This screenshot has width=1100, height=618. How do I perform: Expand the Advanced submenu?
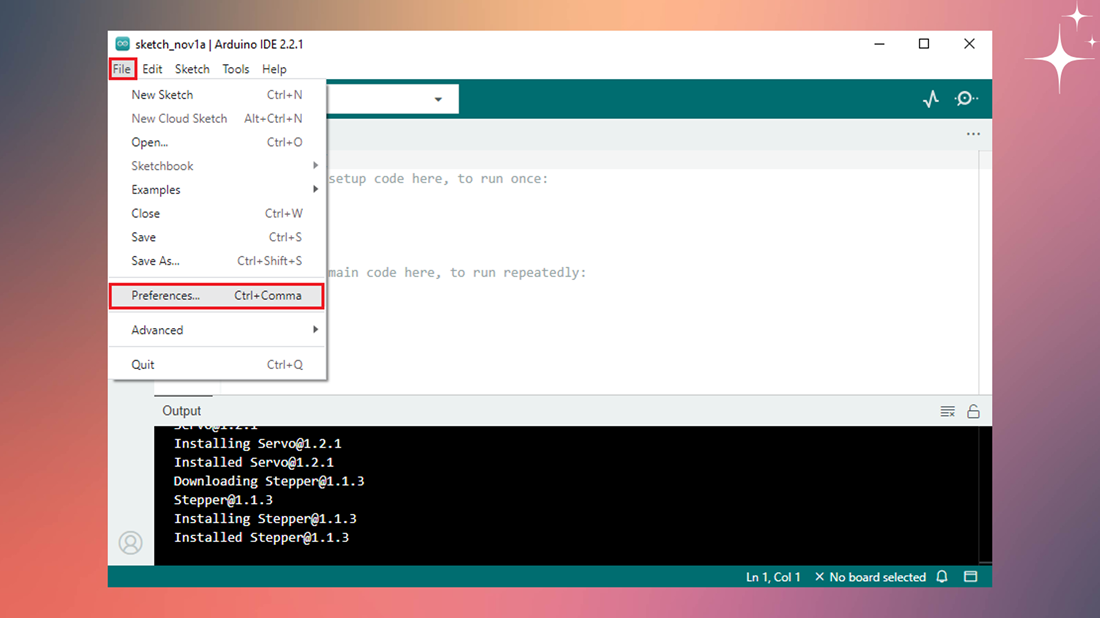point(217,330)
